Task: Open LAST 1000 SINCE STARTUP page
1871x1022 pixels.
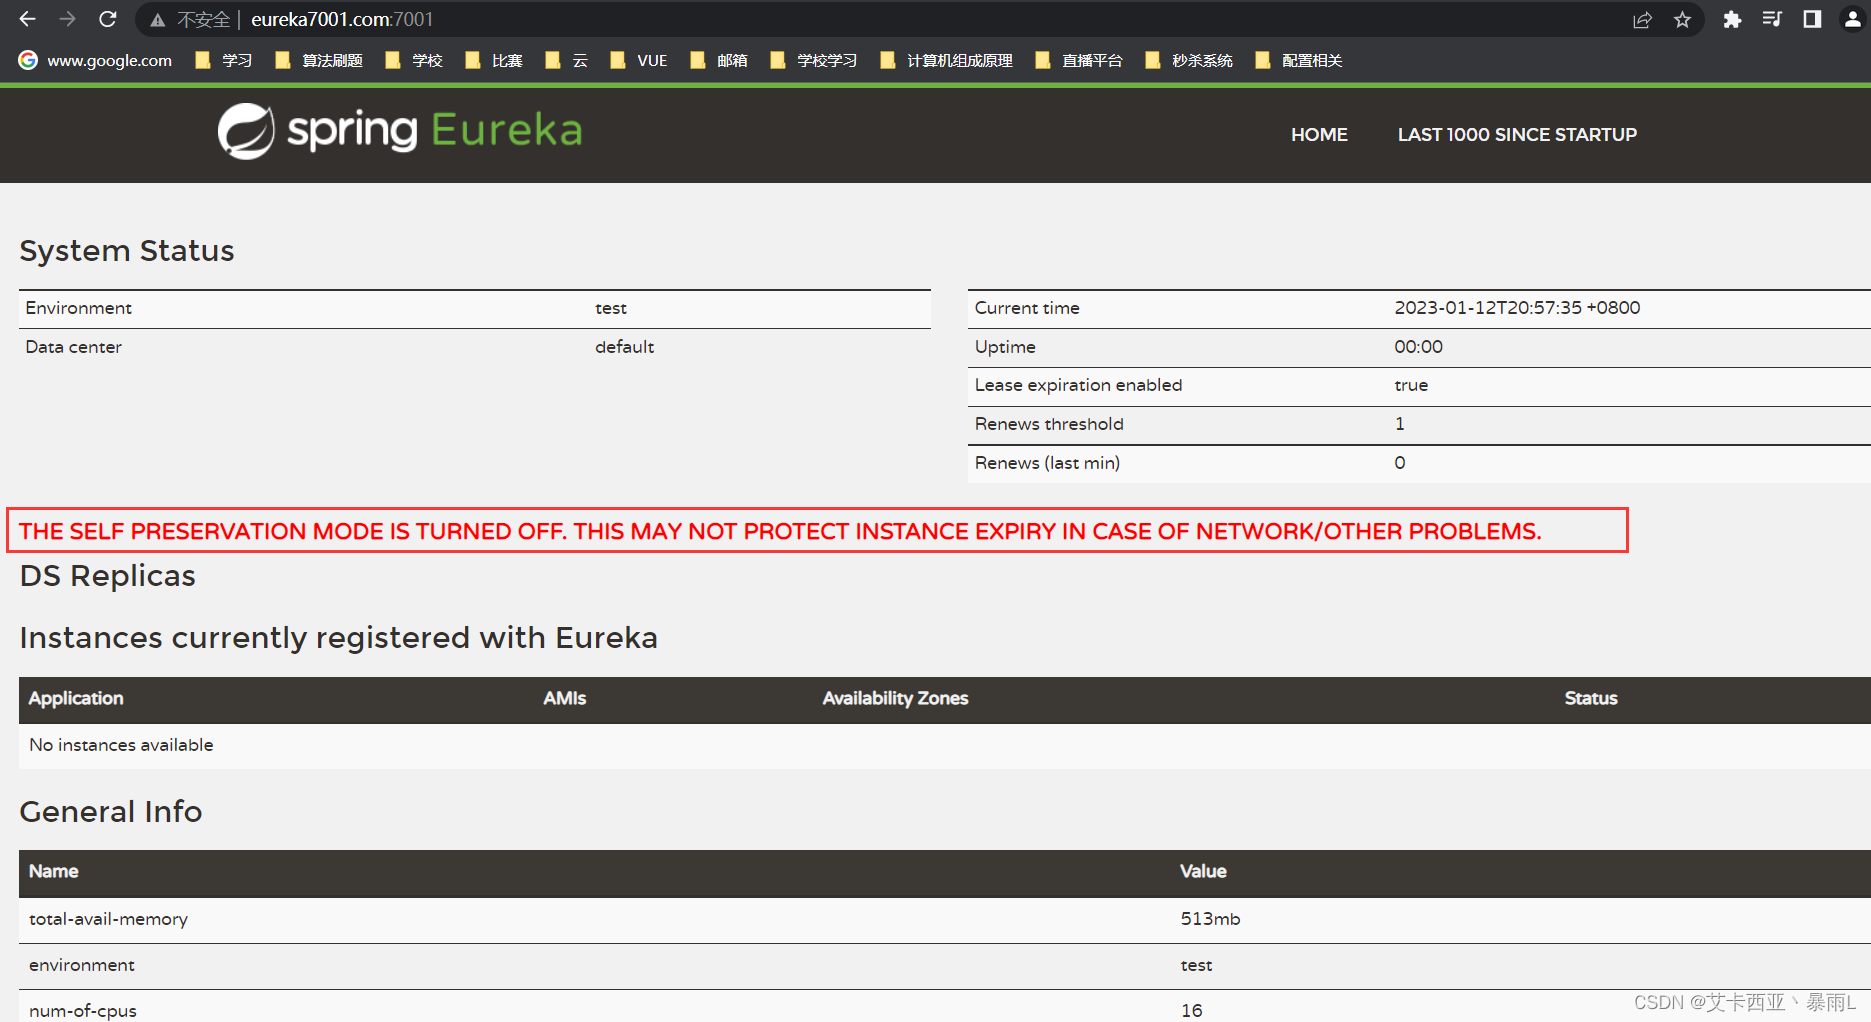Action: [x=1517, y=134]
